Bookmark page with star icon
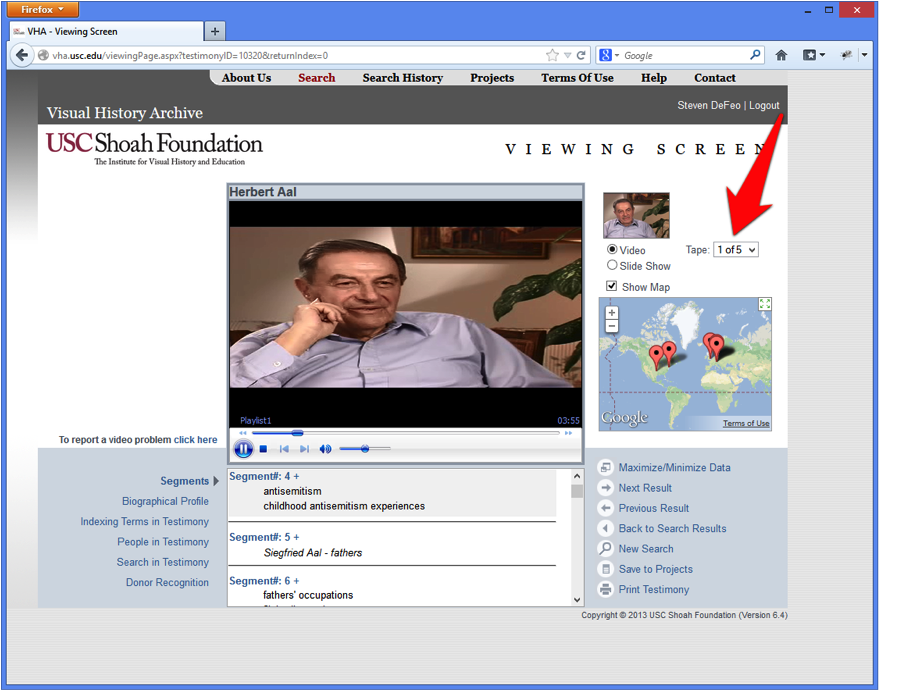The height and width of the screenshot is (691, 902). pos(552,55)
